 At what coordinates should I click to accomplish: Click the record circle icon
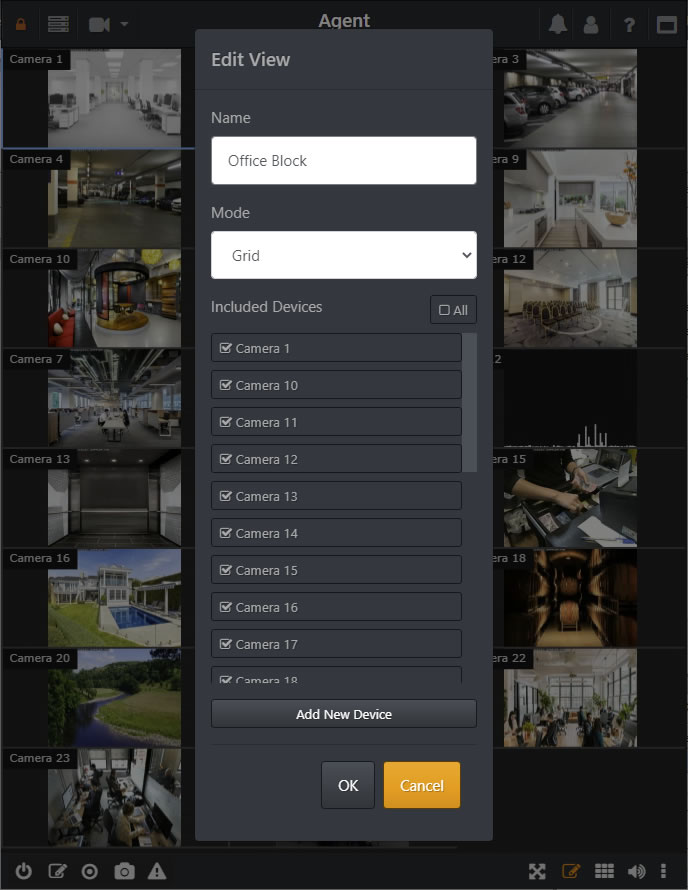tap(90, 871)
